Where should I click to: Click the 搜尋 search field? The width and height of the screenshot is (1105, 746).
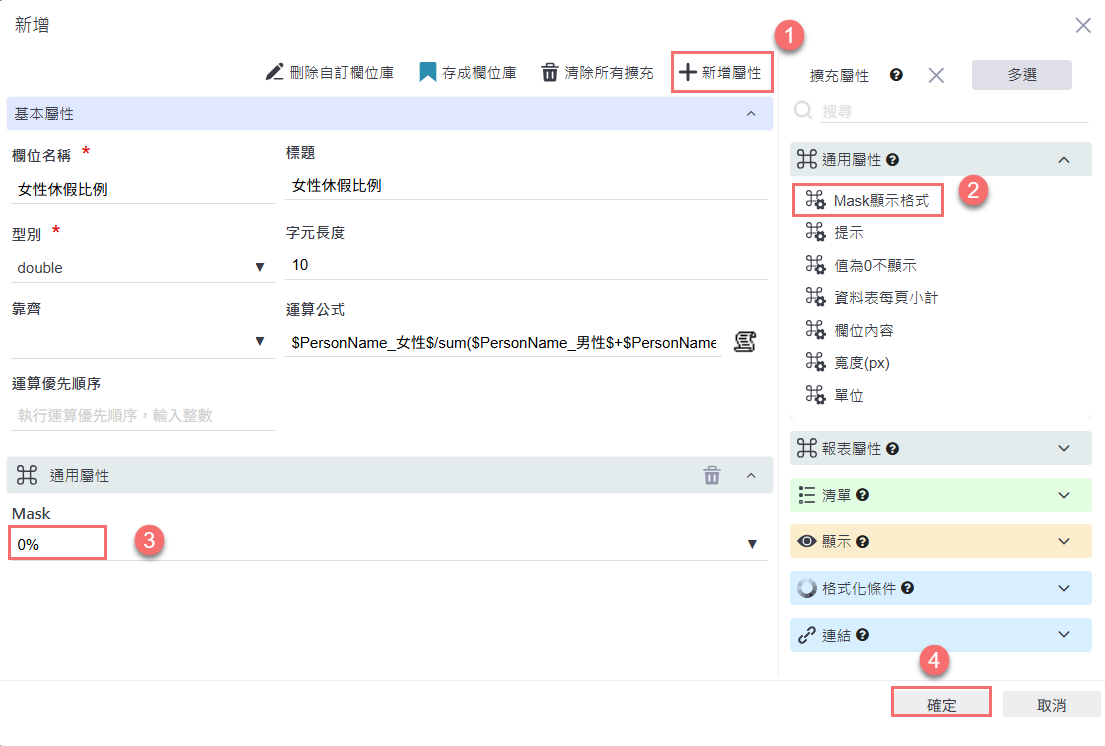coord(950,112)
